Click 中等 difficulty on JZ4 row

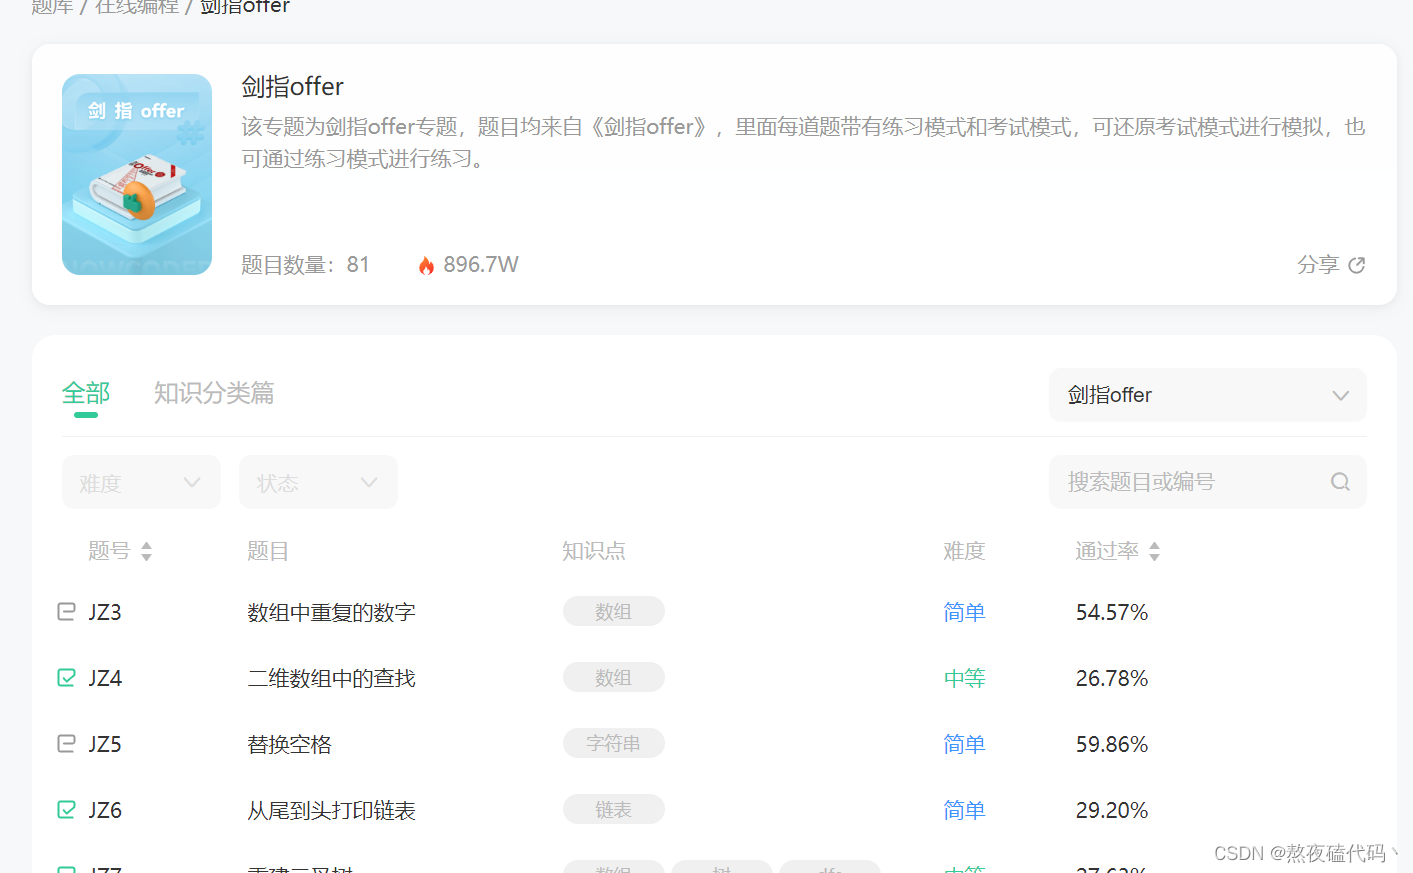click(x=965, y=678)
